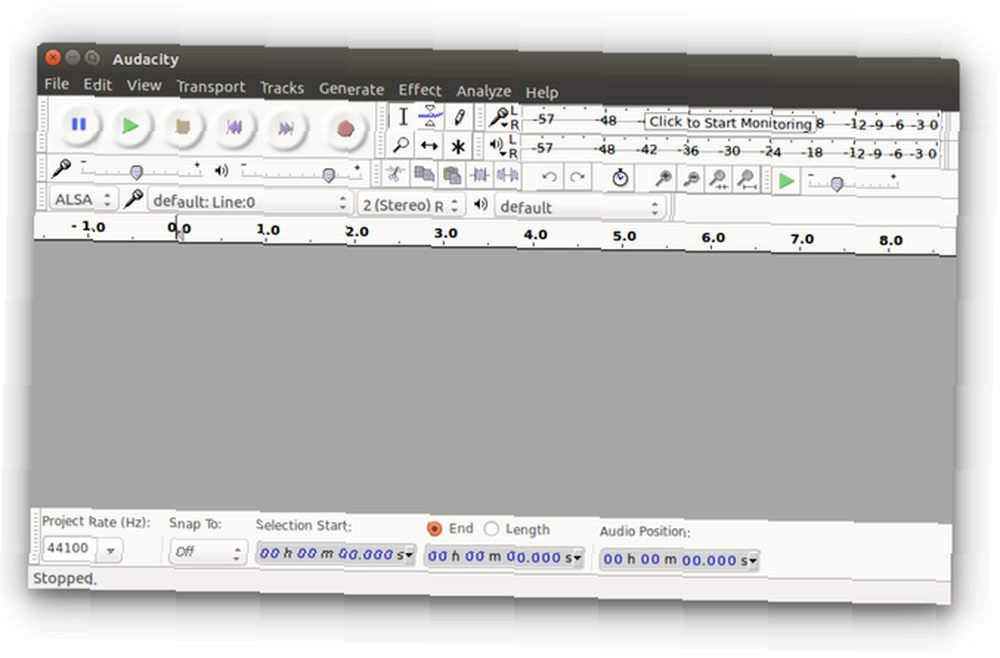This screenshot has height=658, width=1000.
Task: Select the Multi-Tool asterisk mode
Action: [458, 147]
